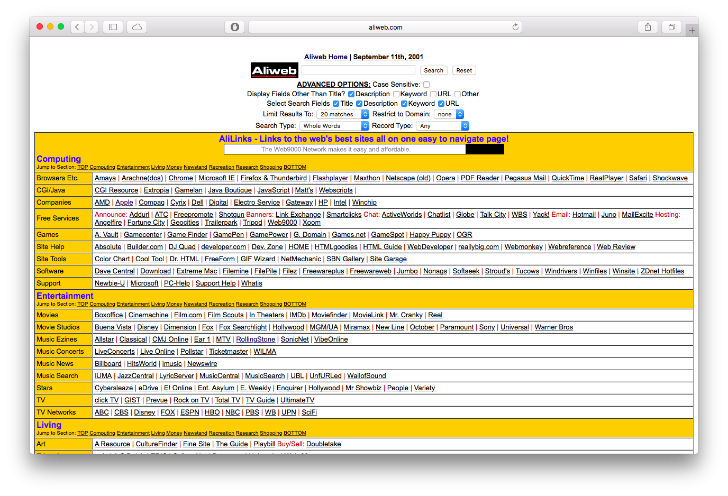Click the Aliweb logo image
728x496 pixels.
[x=274, y=71]
